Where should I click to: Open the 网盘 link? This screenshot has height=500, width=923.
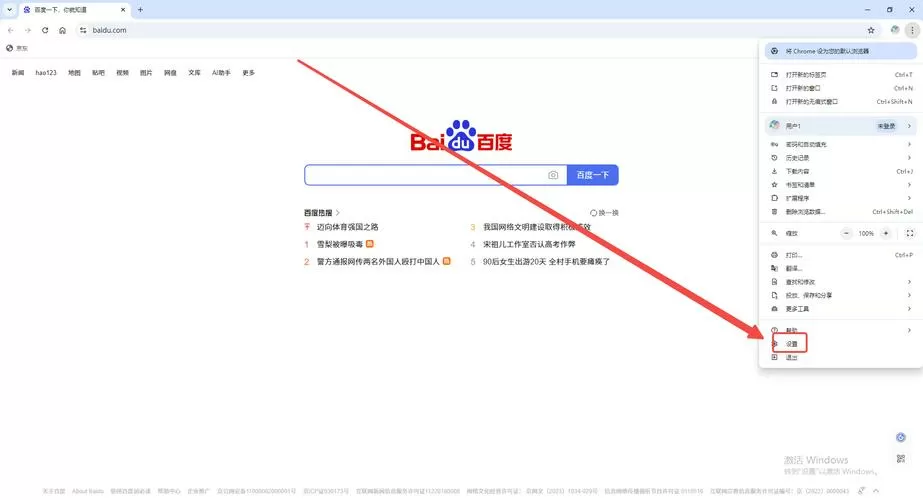point(170,72)
